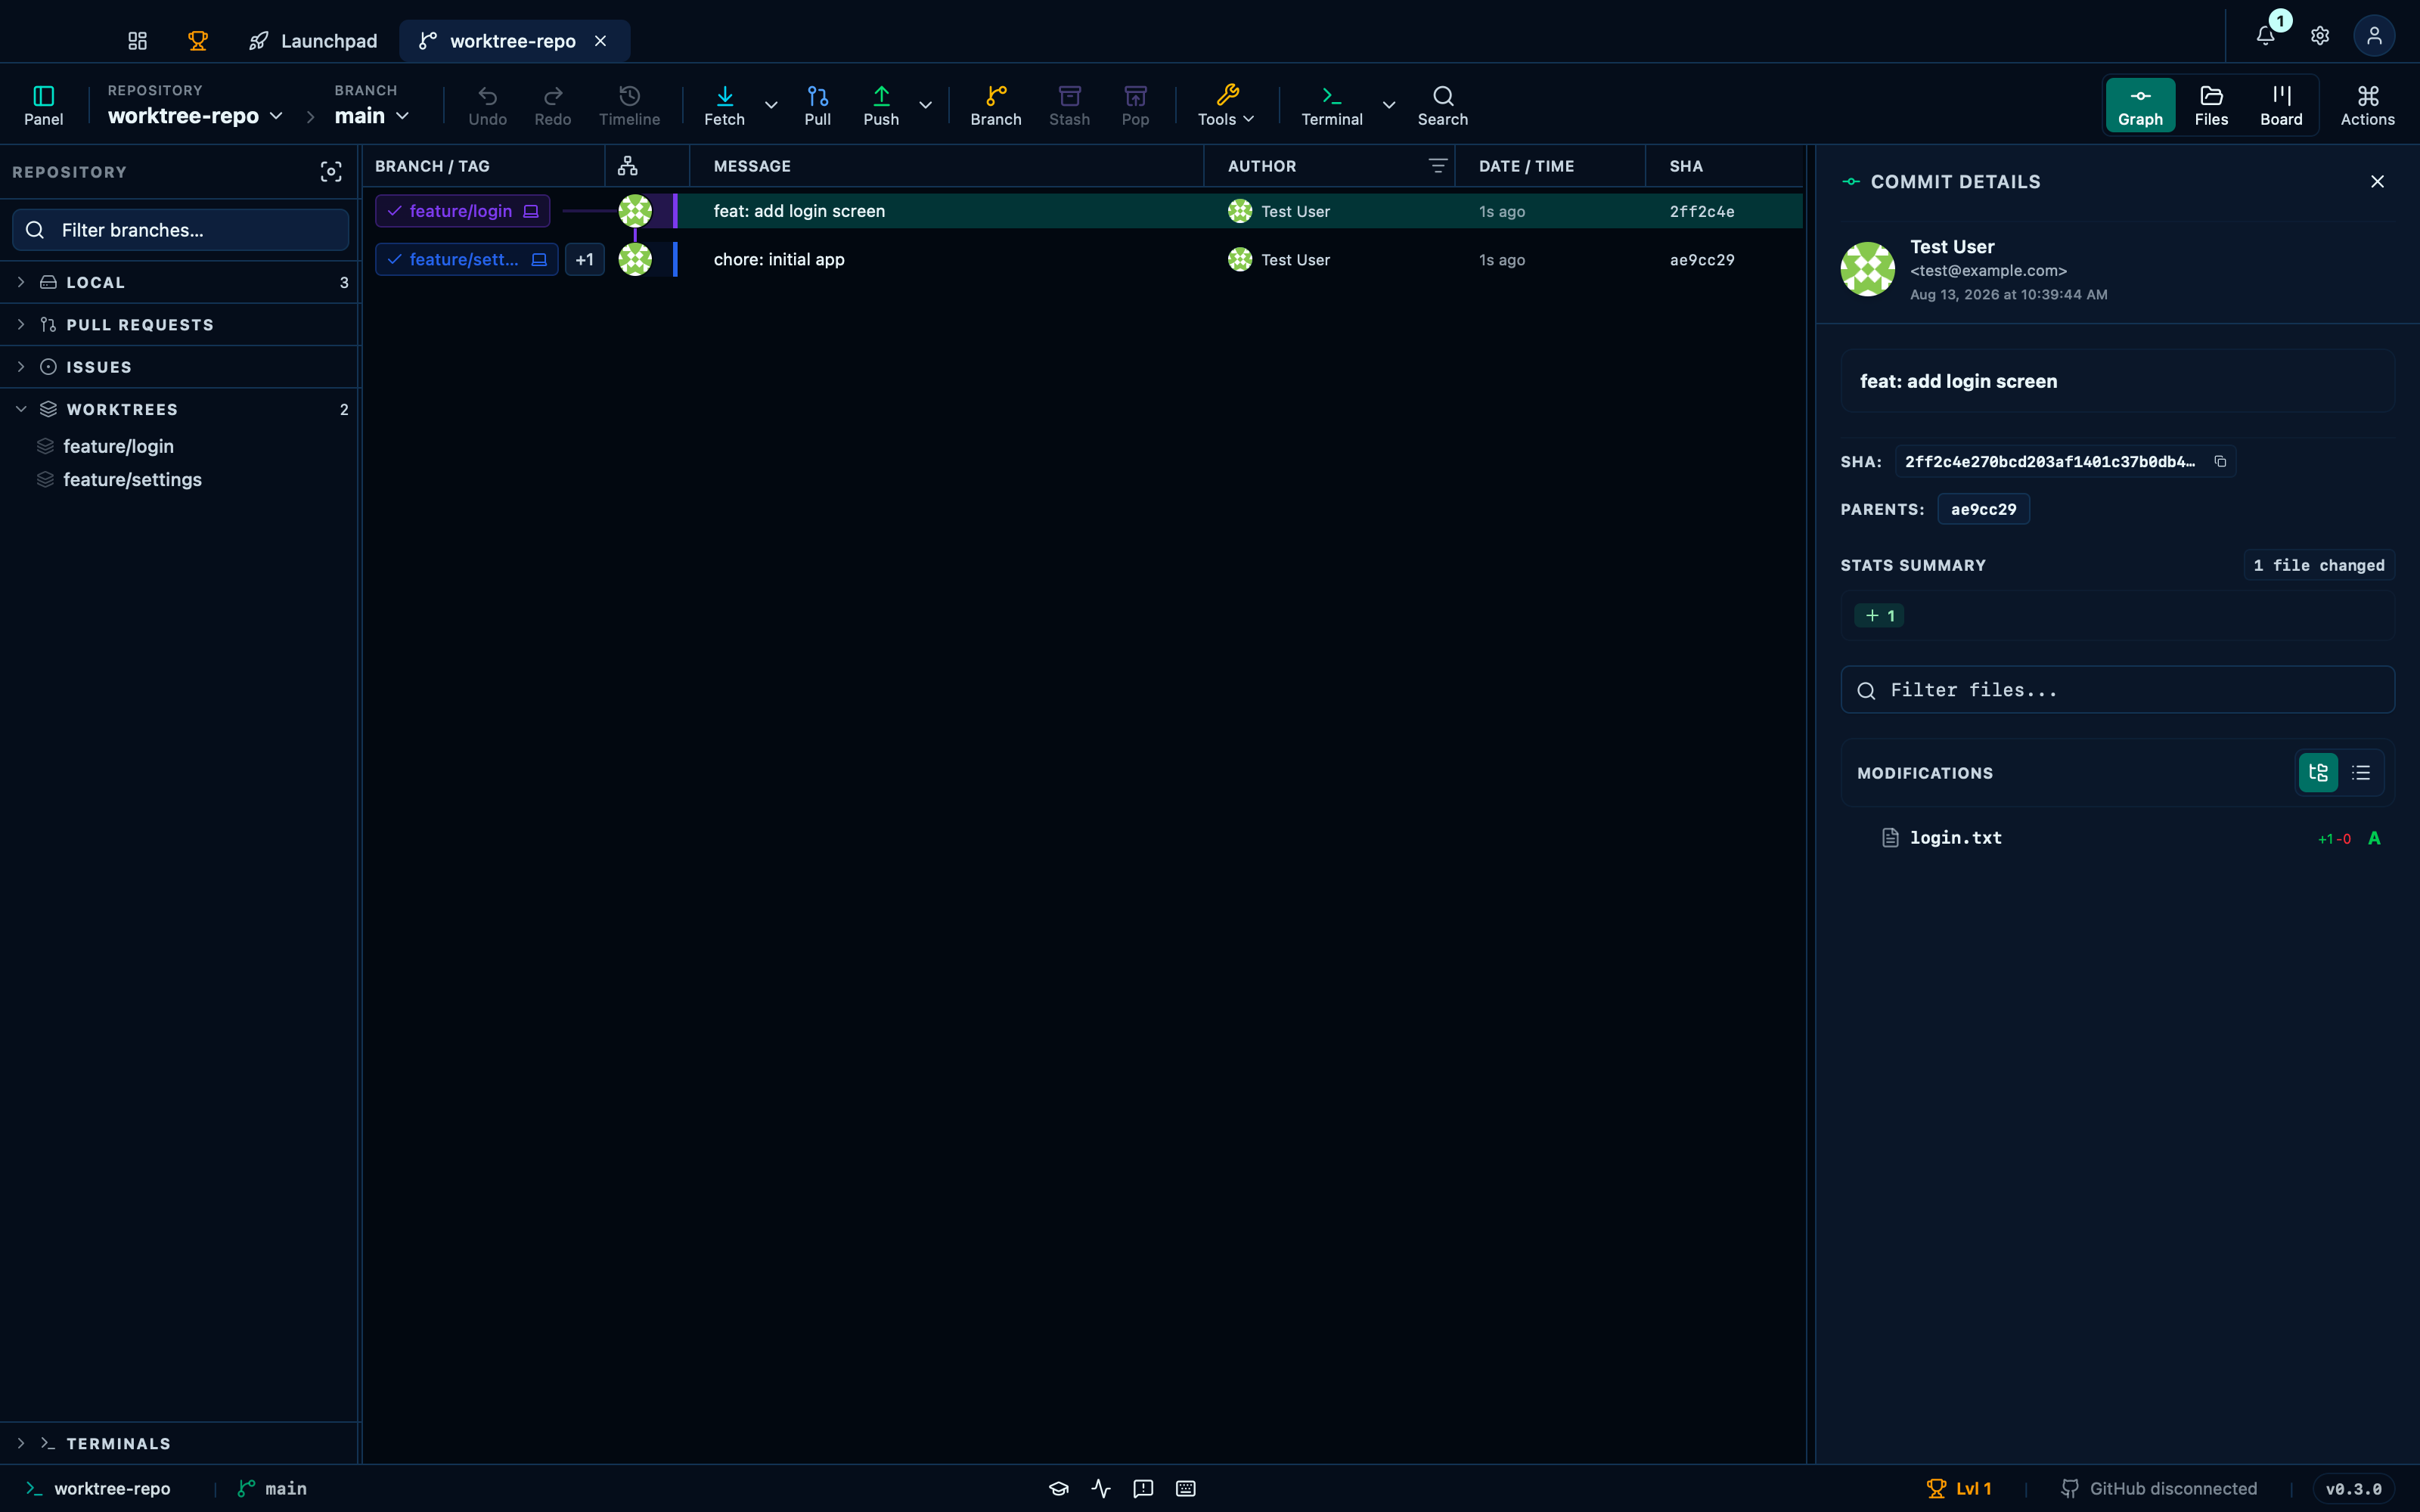Open the Author column filter
Screen dimensions: 2420x1512
tap(1438, 166)
